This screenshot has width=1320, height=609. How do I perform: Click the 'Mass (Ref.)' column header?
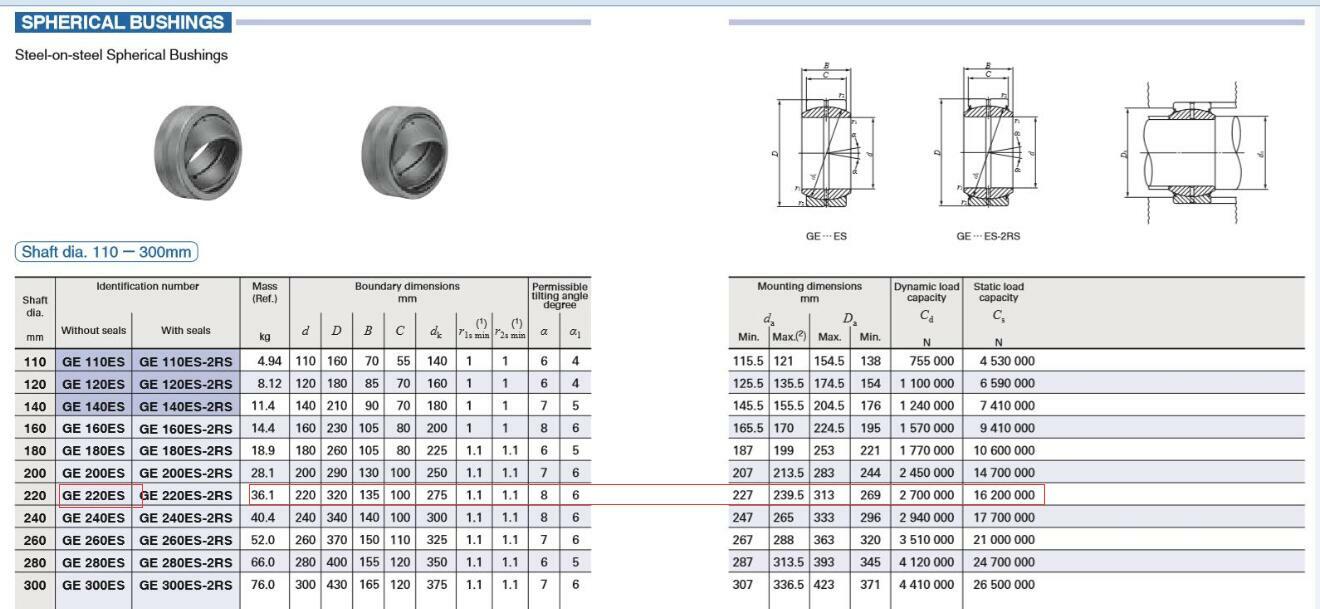[265, 292]
